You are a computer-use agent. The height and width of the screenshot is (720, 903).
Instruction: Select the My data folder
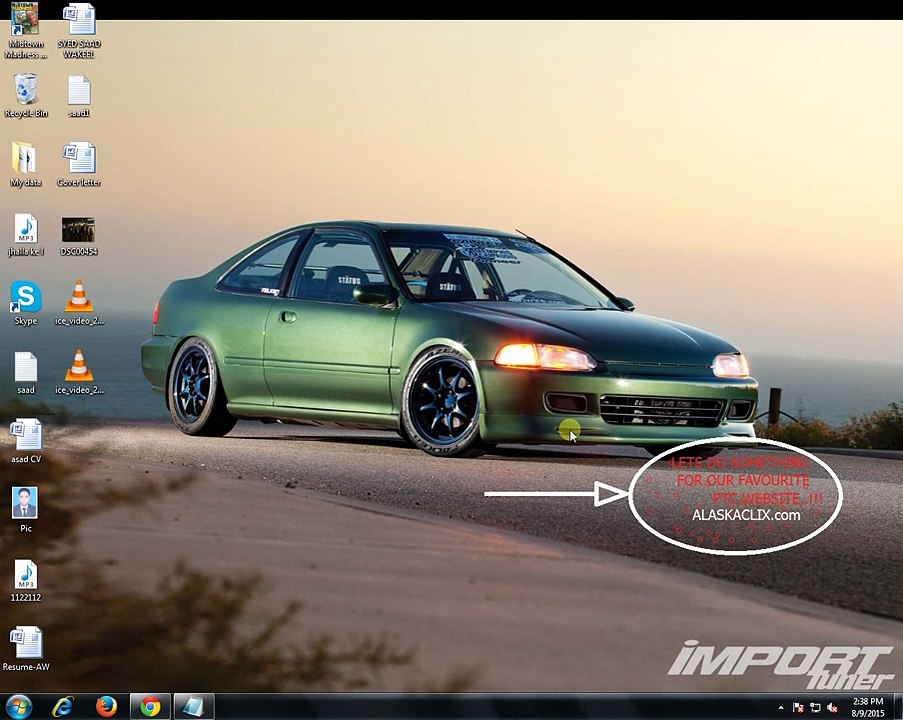pyautogui.click(x=25, y=164)
